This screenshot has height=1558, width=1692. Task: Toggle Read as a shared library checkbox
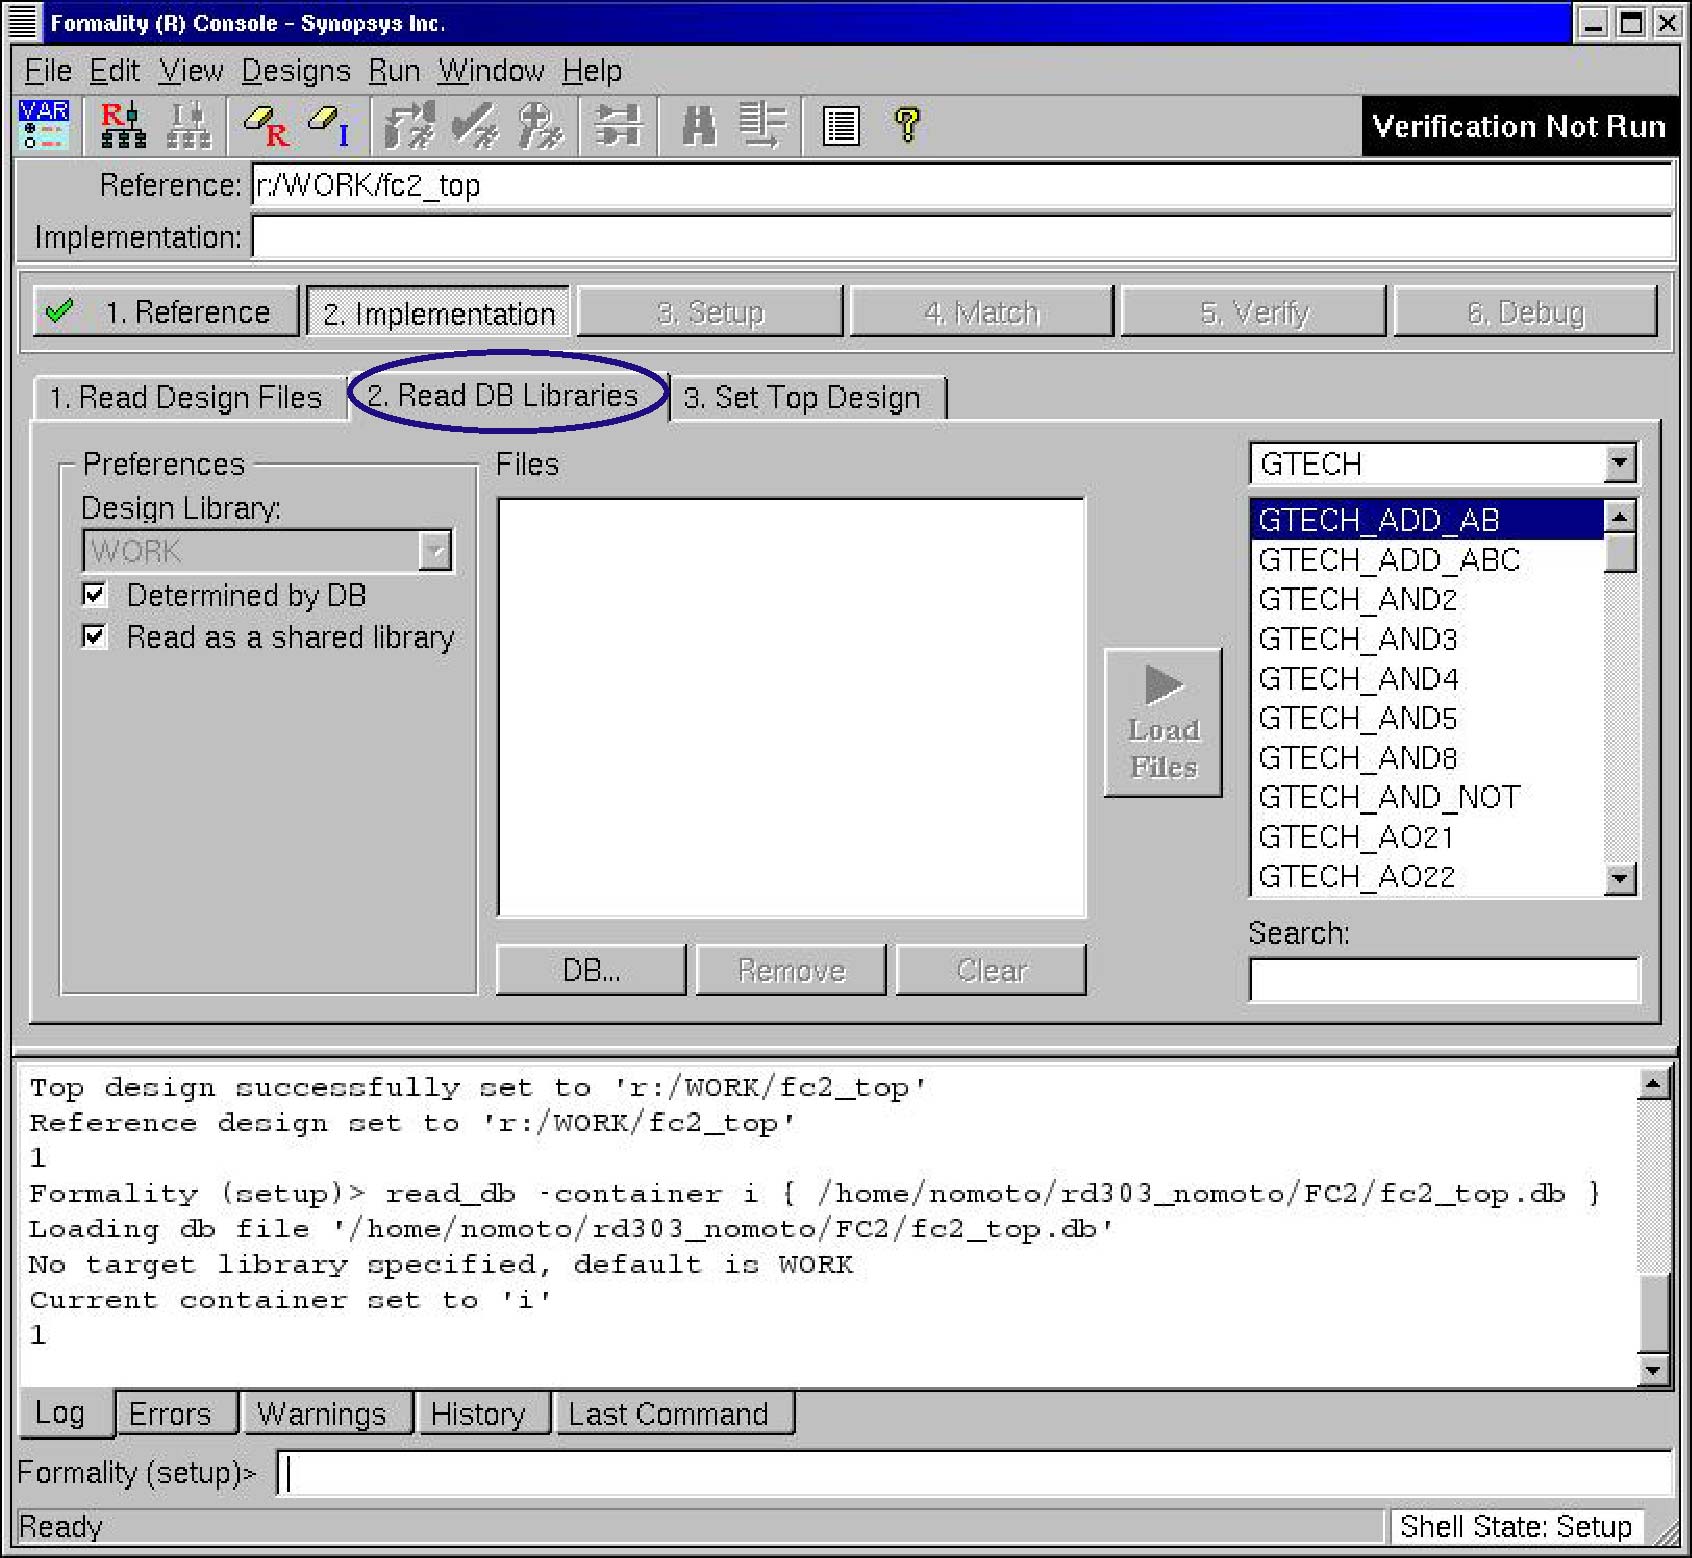pyautogui.click(x=94, y=636)
